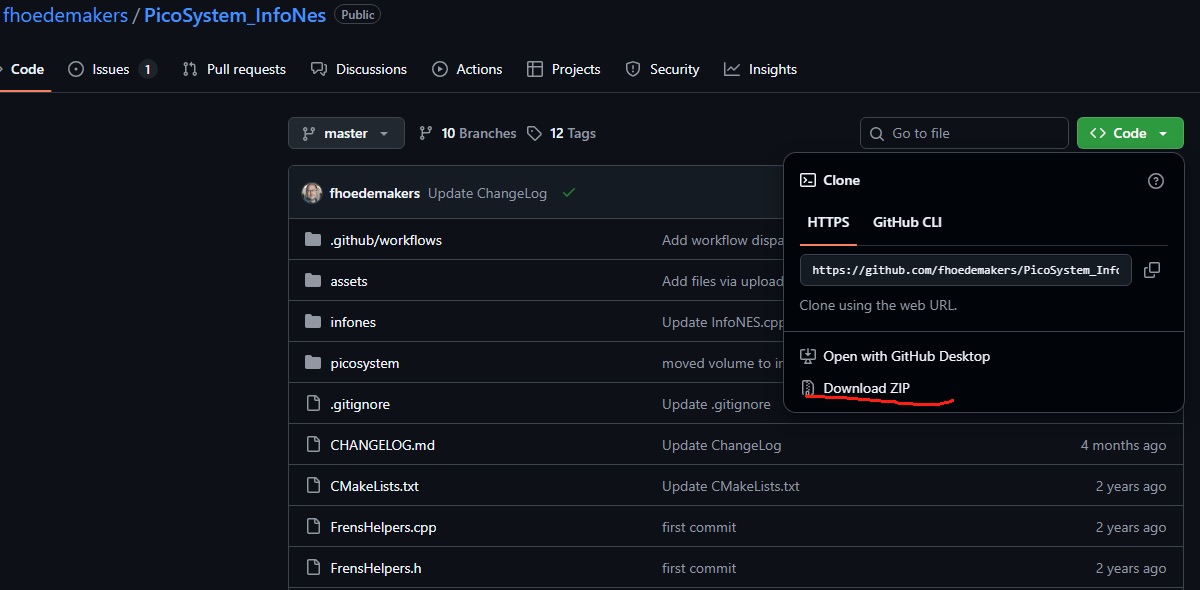This screenshot has width=1200, height=590.
Task: Click the folder icon beside assets
Action: coord(312,281)
